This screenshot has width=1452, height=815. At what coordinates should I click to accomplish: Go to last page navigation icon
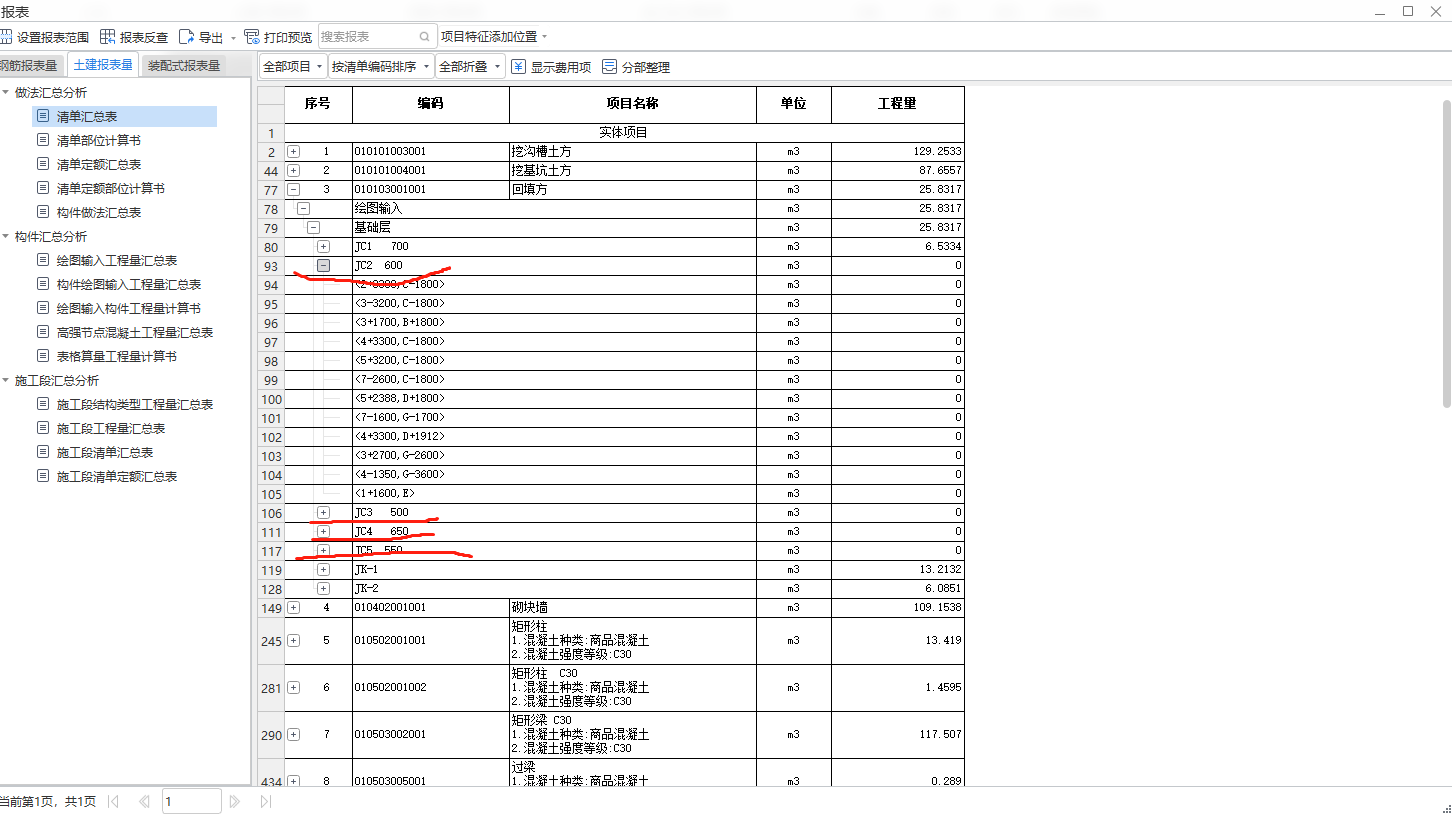coord(265,801)
